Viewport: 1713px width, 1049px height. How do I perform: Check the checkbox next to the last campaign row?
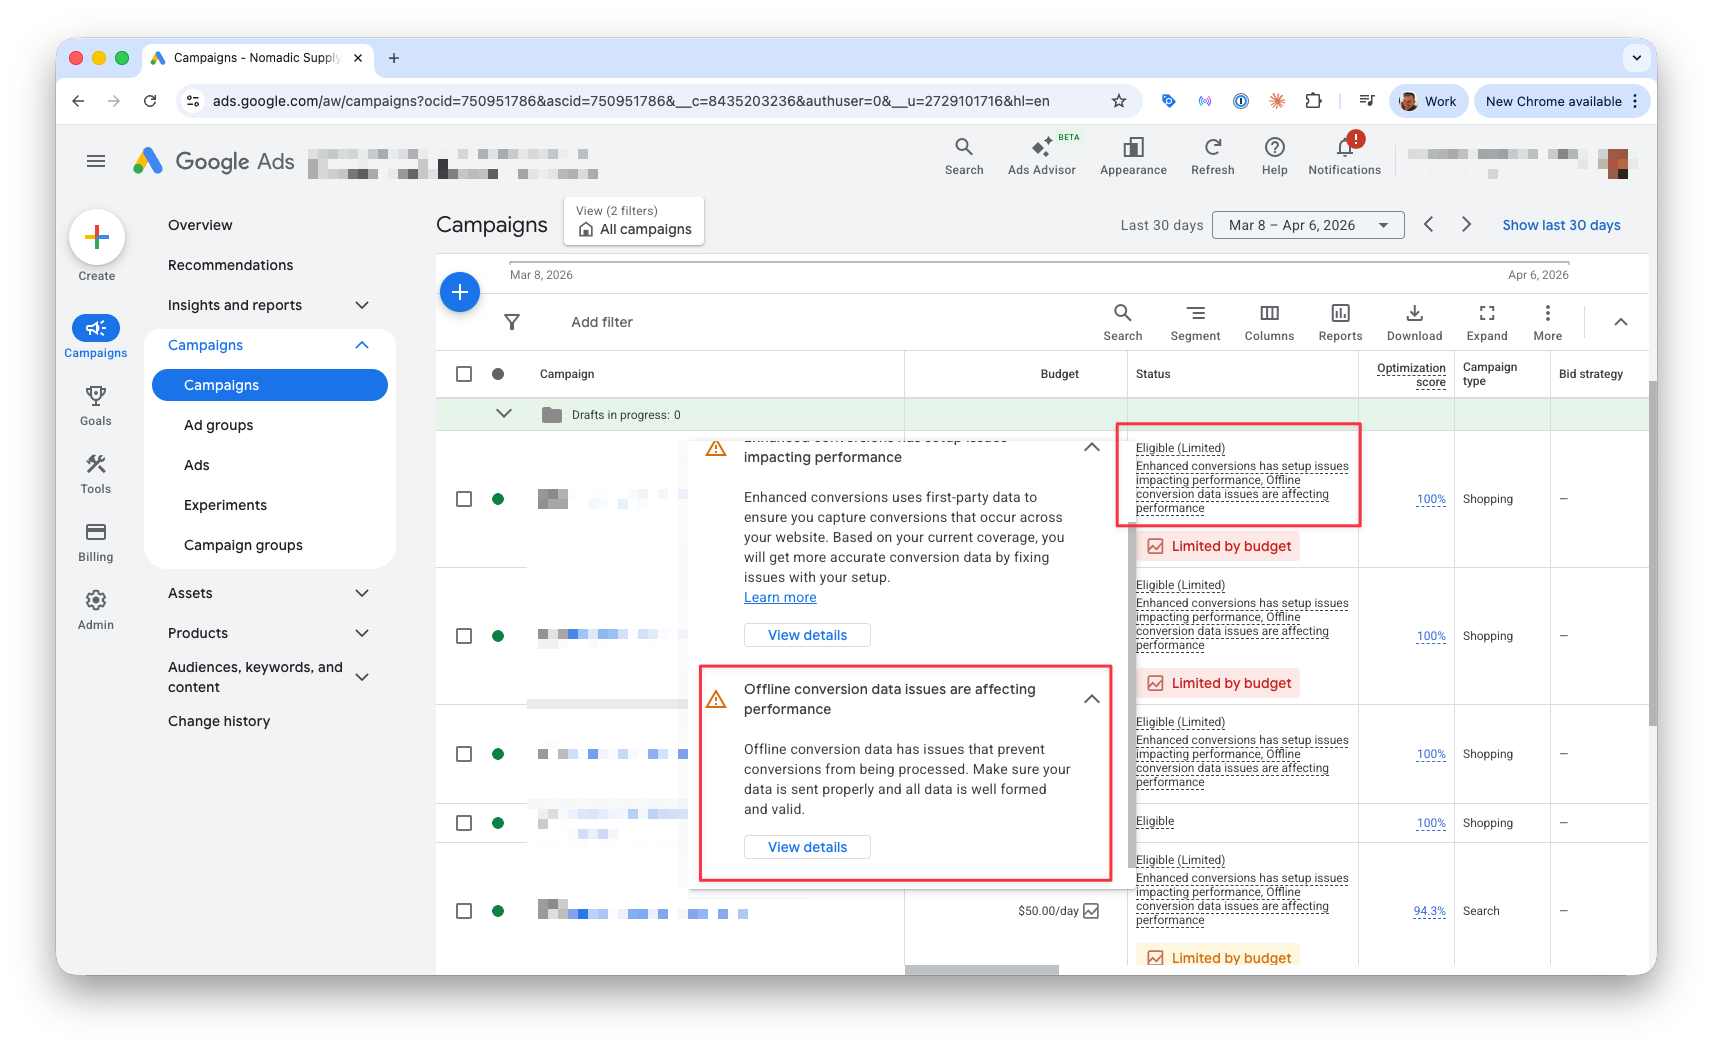pos(464,910)
